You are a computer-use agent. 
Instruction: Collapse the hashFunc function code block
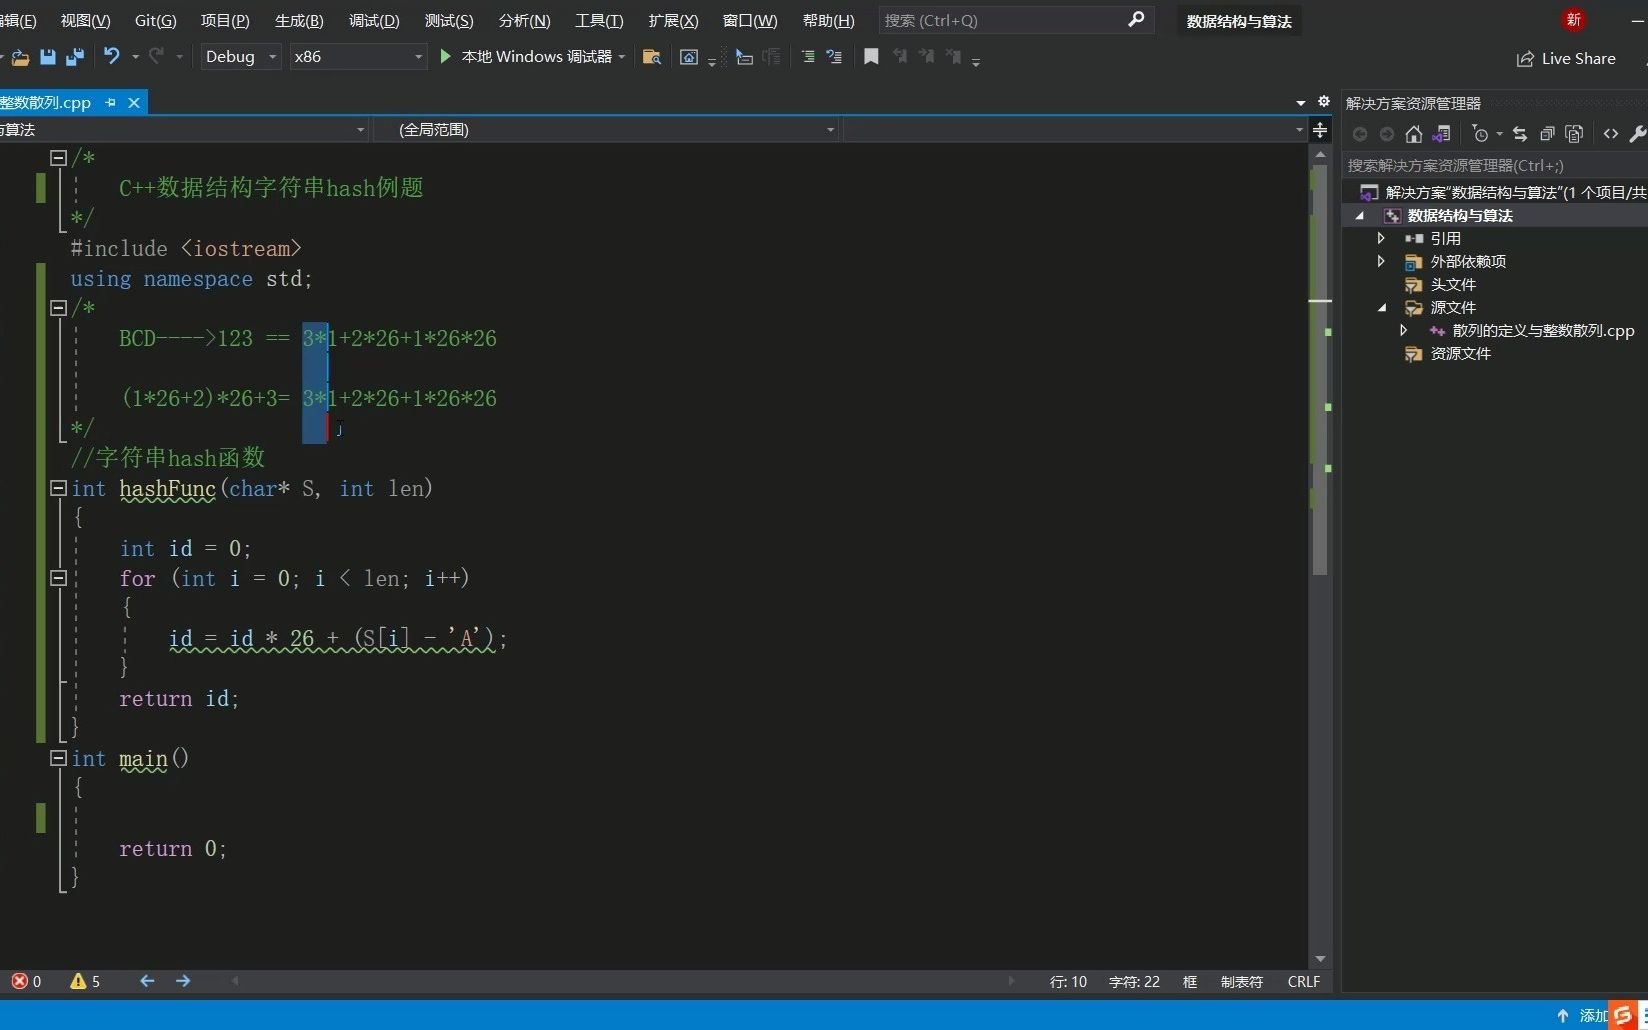tap(58, 489)
